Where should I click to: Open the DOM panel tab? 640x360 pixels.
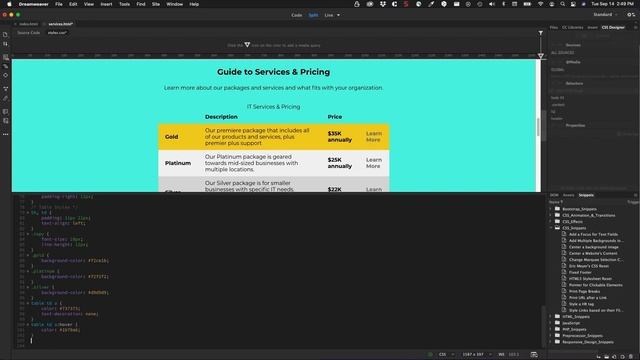coord(554,195)
